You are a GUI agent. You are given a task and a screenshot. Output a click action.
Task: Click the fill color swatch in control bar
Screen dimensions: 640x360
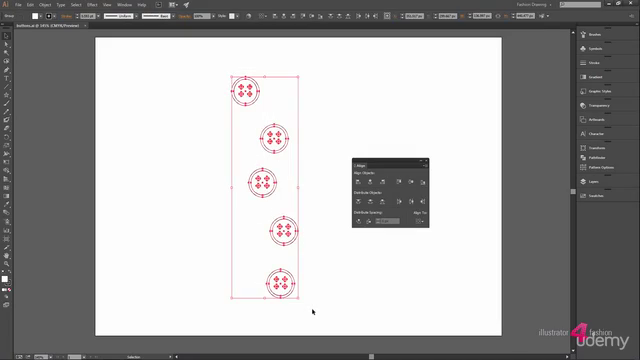coord(35,16)
